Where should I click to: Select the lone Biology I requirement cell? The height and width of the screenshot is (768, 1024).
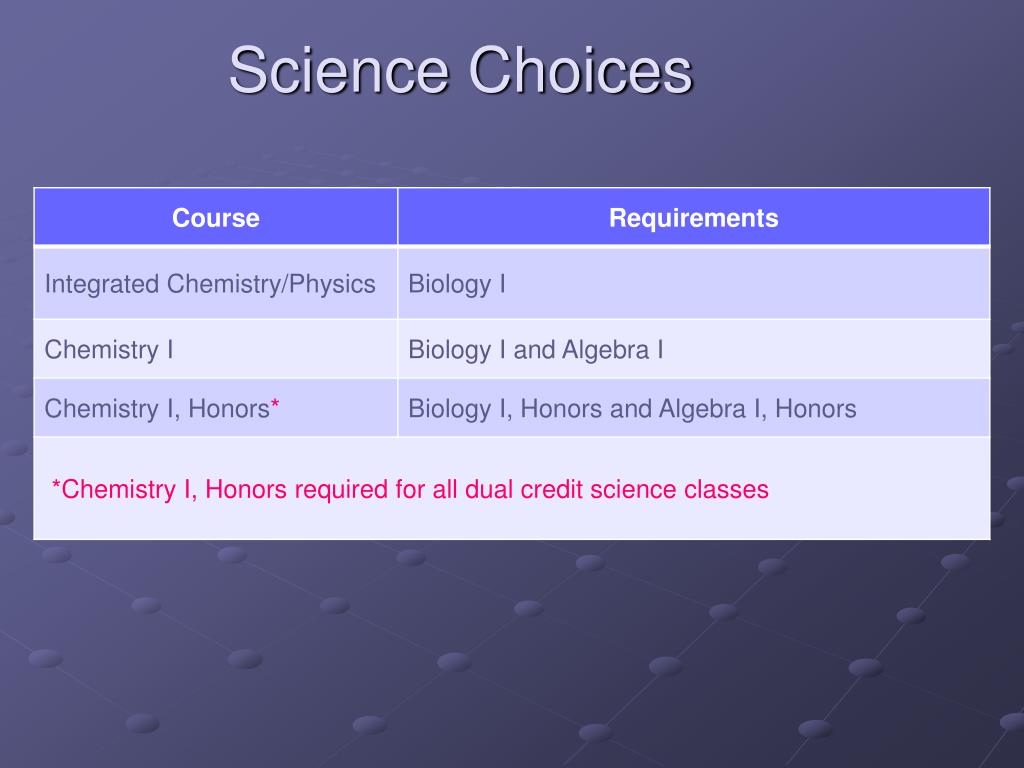click(694, 283)
